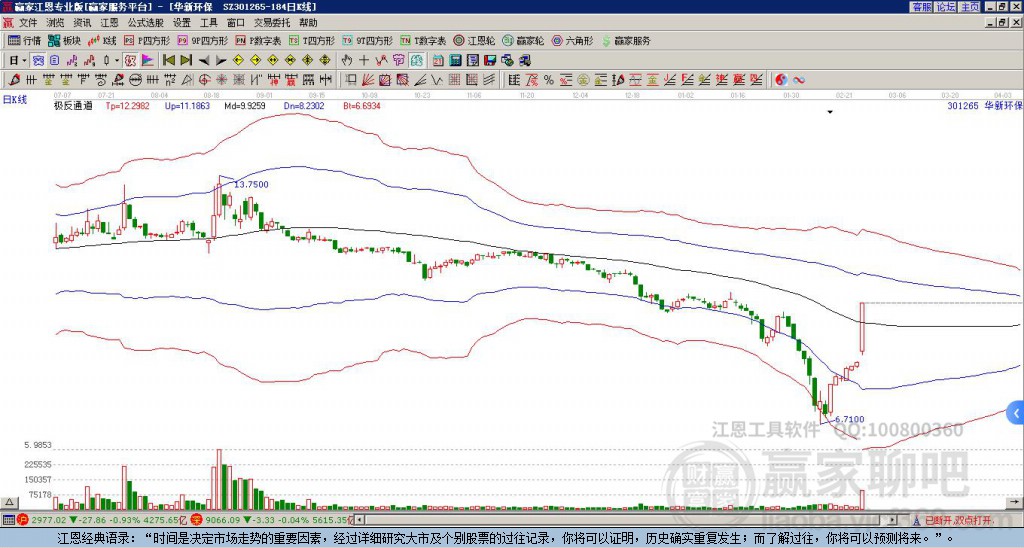This screenshot has width=1024, height=548.
Task: Click the circle target crosshair icon
Action: (x=204, y=80)
